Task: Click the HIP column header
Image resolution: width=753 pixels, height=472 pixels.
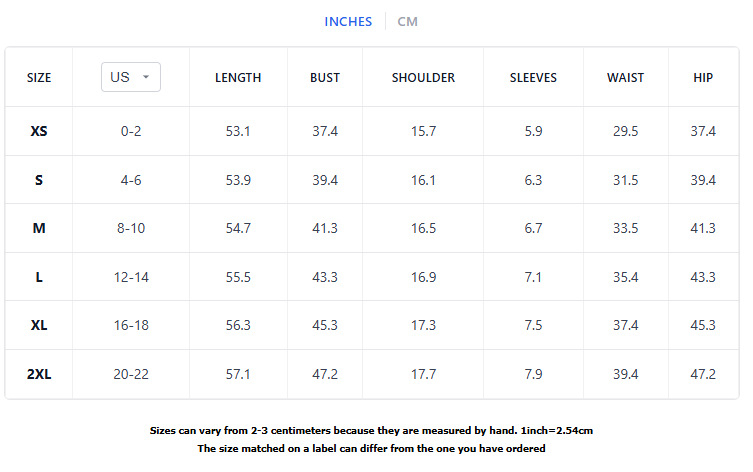Action: coord(703,78)
